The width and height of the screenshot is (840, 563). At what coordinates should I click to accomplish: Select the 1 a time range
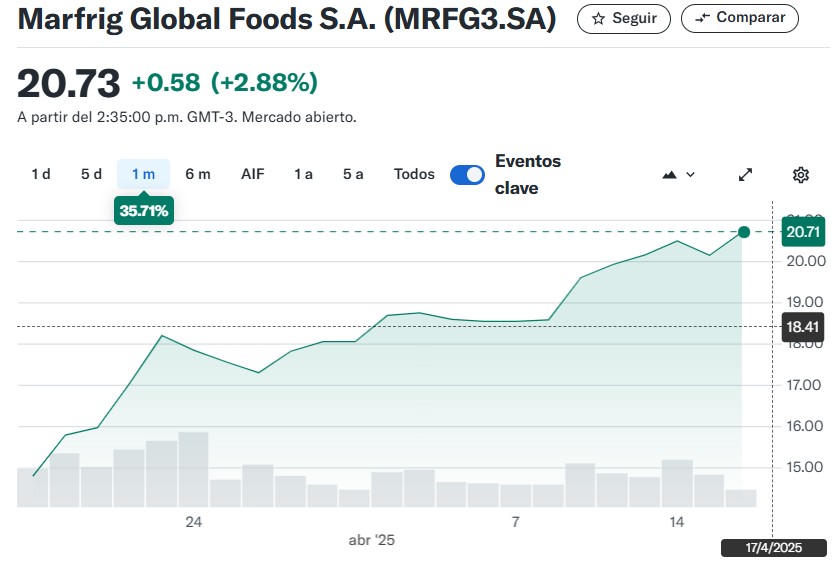pyautogui.click(x=303, y=174)
